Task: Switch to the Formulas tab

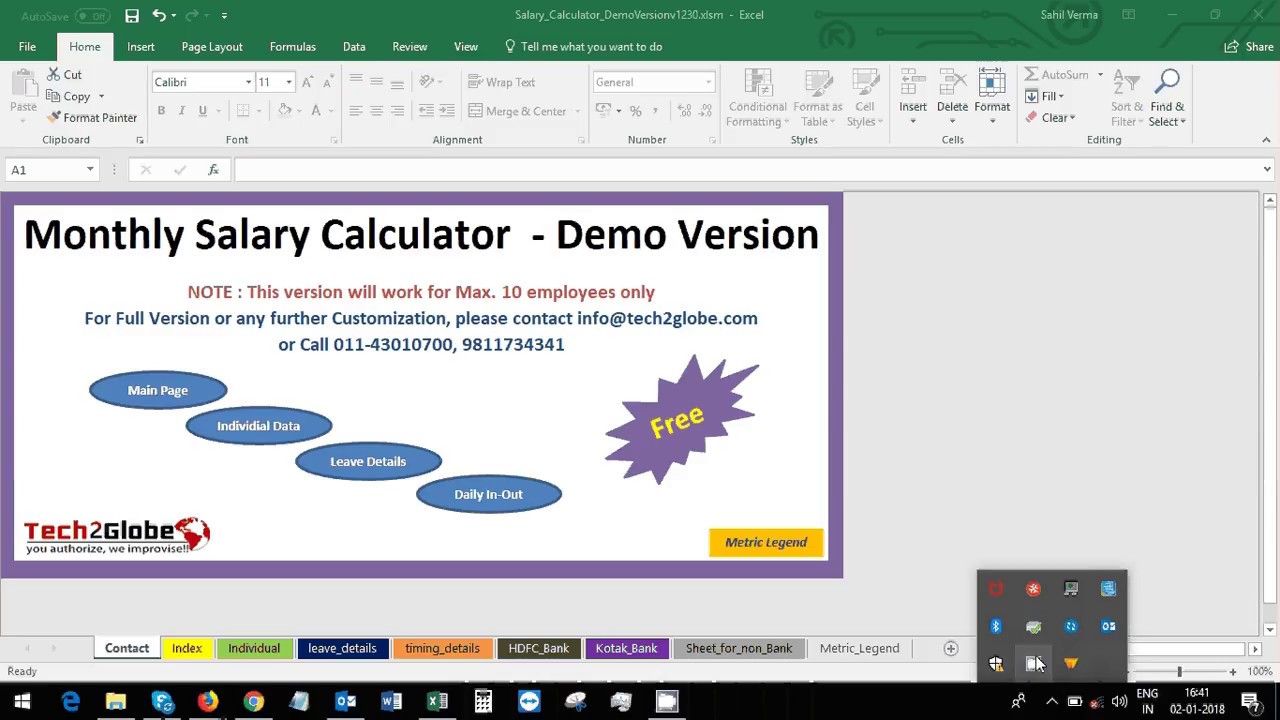Action: coord(293,47)
